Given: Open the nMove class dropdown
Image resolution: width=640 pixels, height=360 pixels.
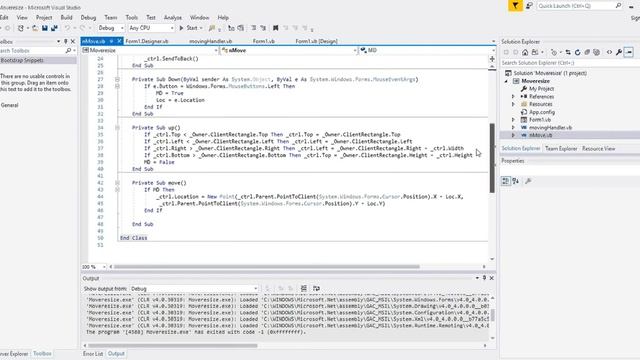Looking at the screenshot, I should (x=289, y=51).
